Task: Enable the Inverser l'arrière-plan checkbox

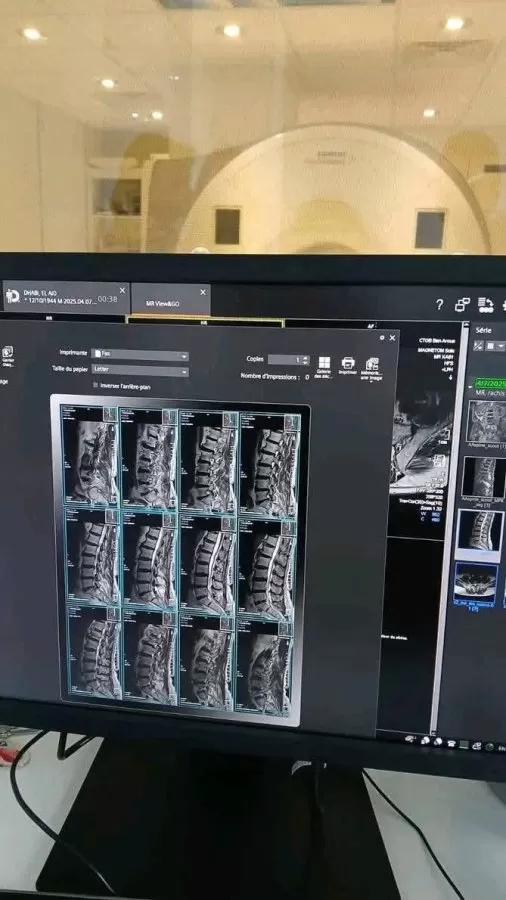Action: 95,385
